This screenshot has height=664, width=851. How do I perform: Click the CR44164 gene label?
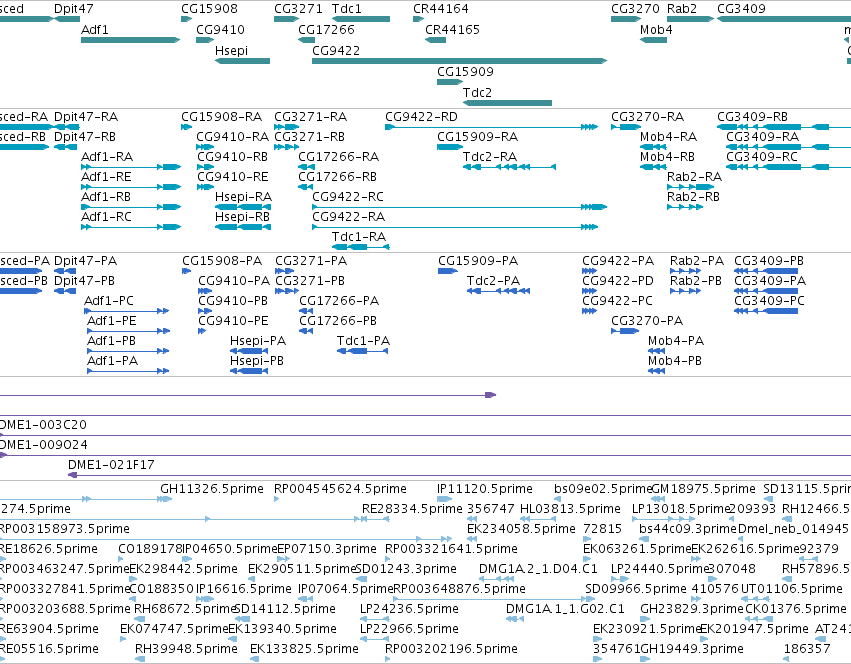pos(441,9)
